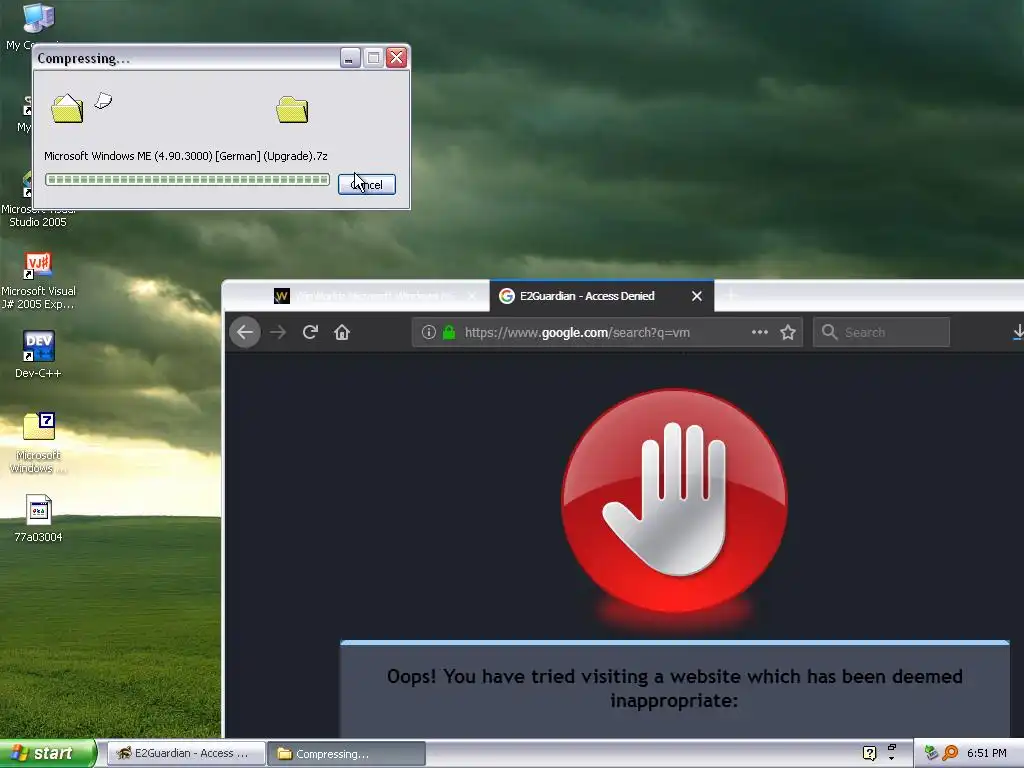Click the orange magnifier tray icon
1024x768 pixels.
point(950,753)
